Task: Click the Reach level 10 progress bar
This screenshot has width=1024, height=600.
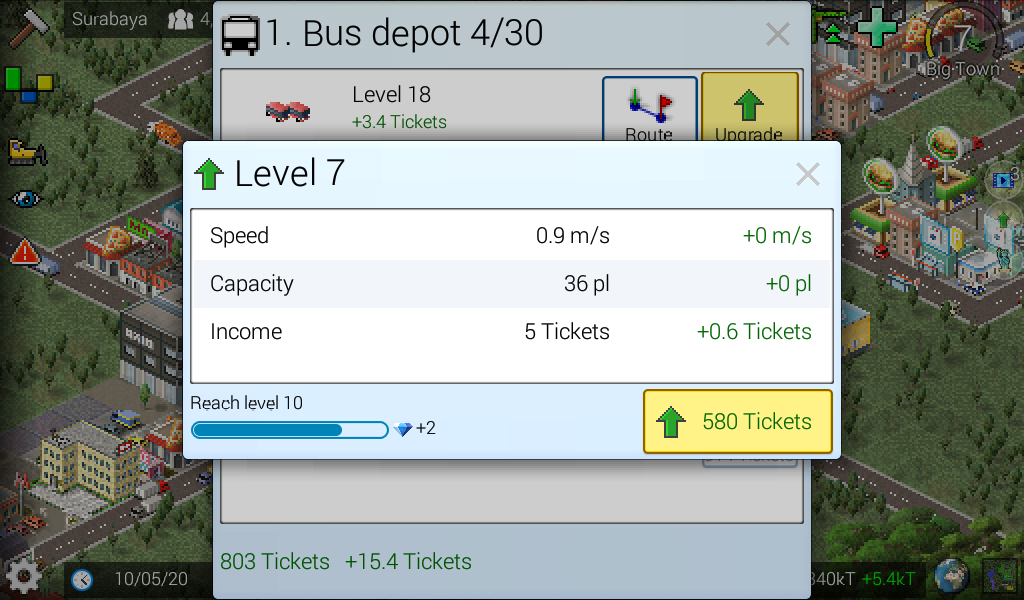Action: pyautogui.click(x=289, y=430)
